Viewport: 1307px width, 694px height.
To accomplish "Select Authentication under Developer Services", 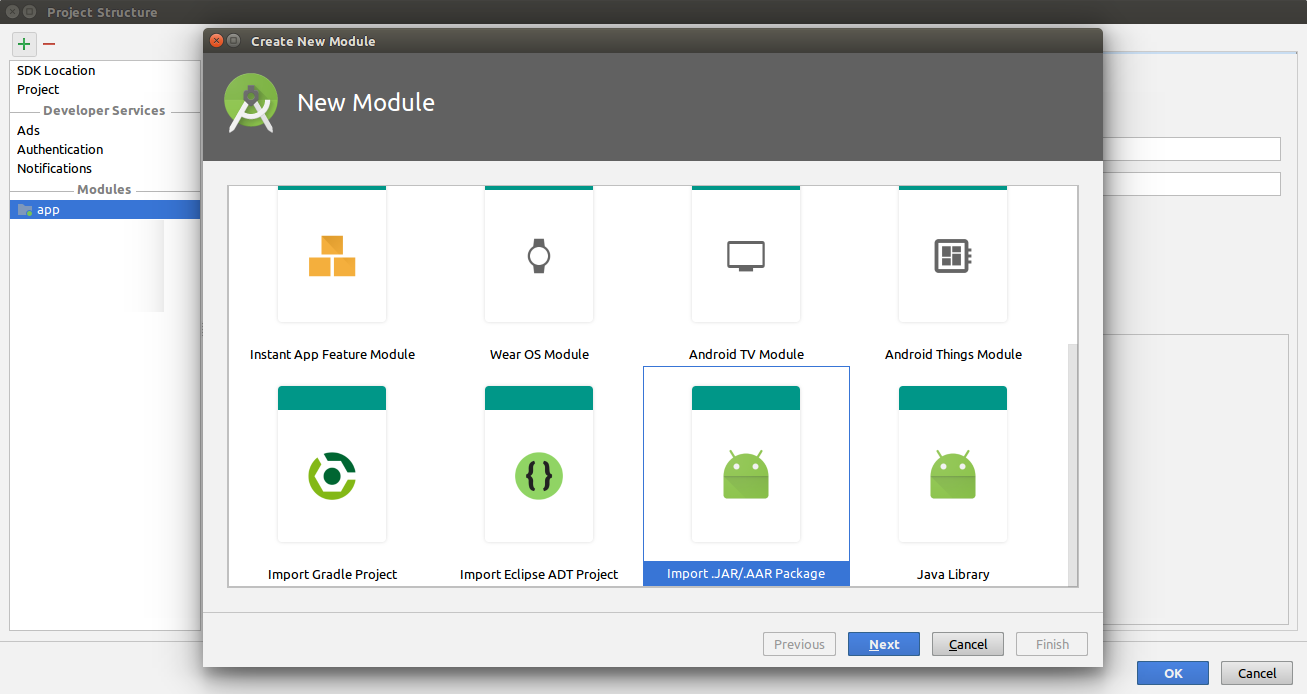I will point(105,149).
